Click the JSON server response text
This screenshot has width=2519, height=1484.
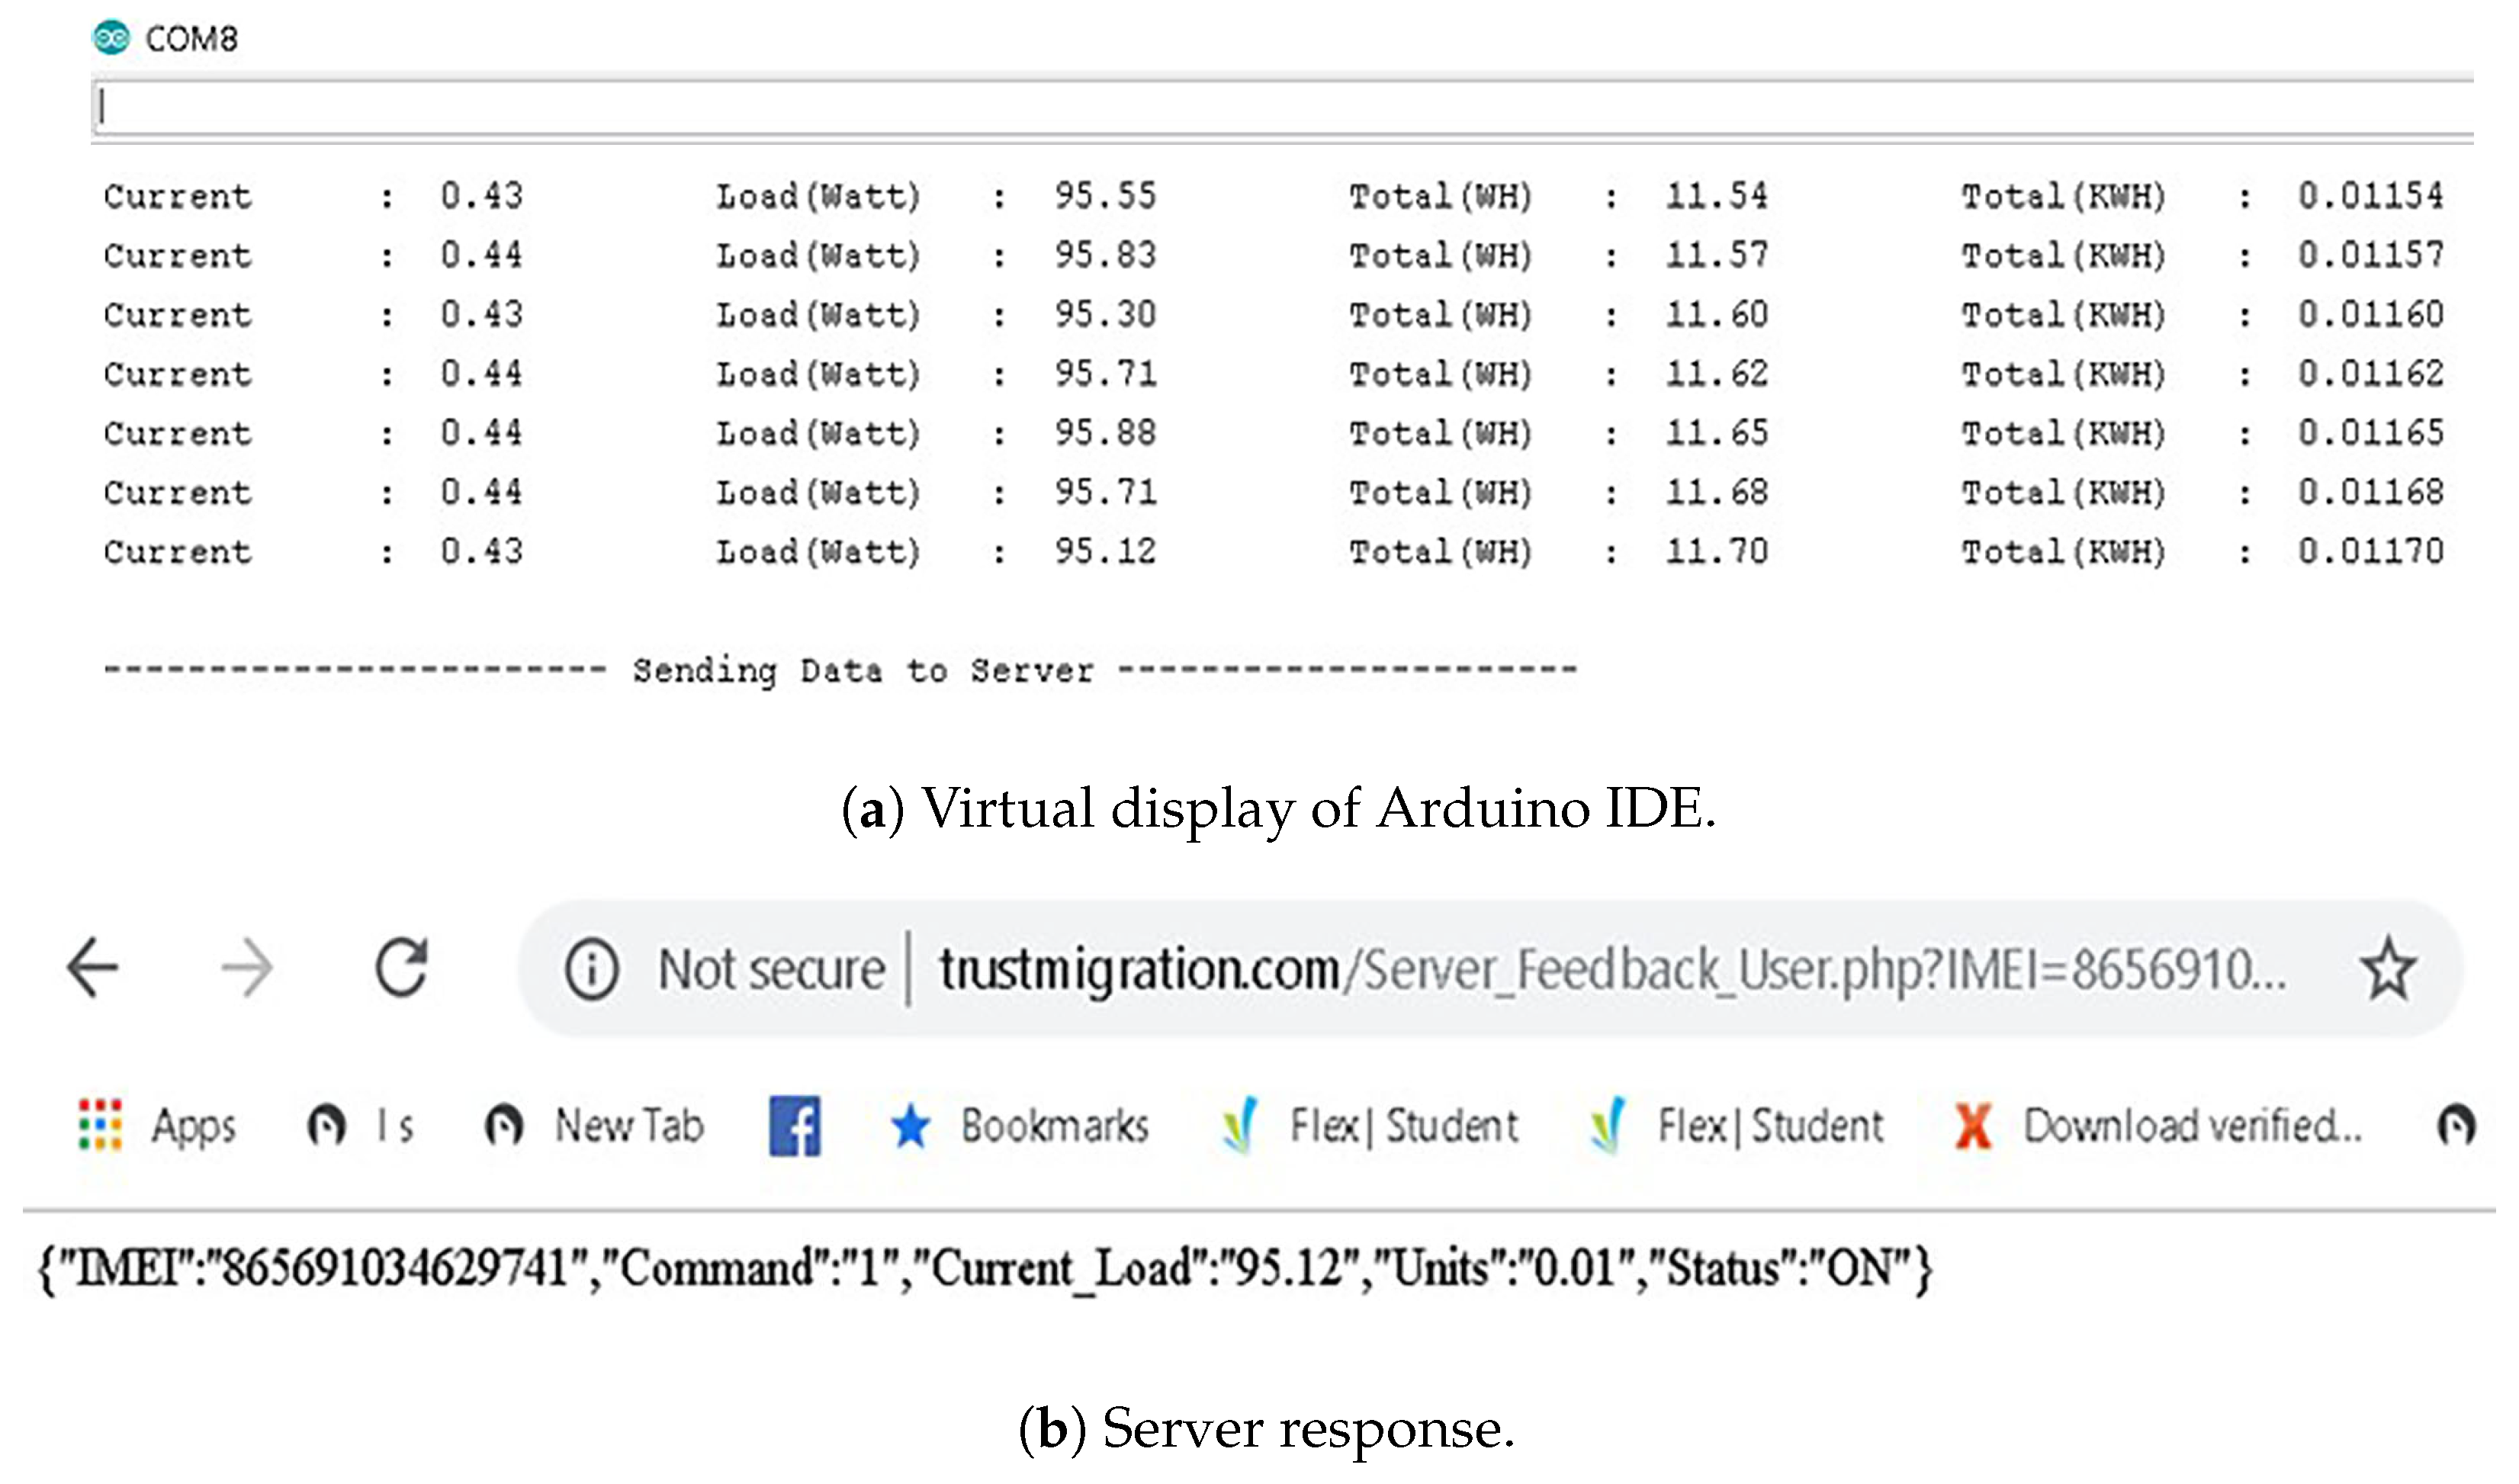pyautogui.click(x=985, y=1269)
